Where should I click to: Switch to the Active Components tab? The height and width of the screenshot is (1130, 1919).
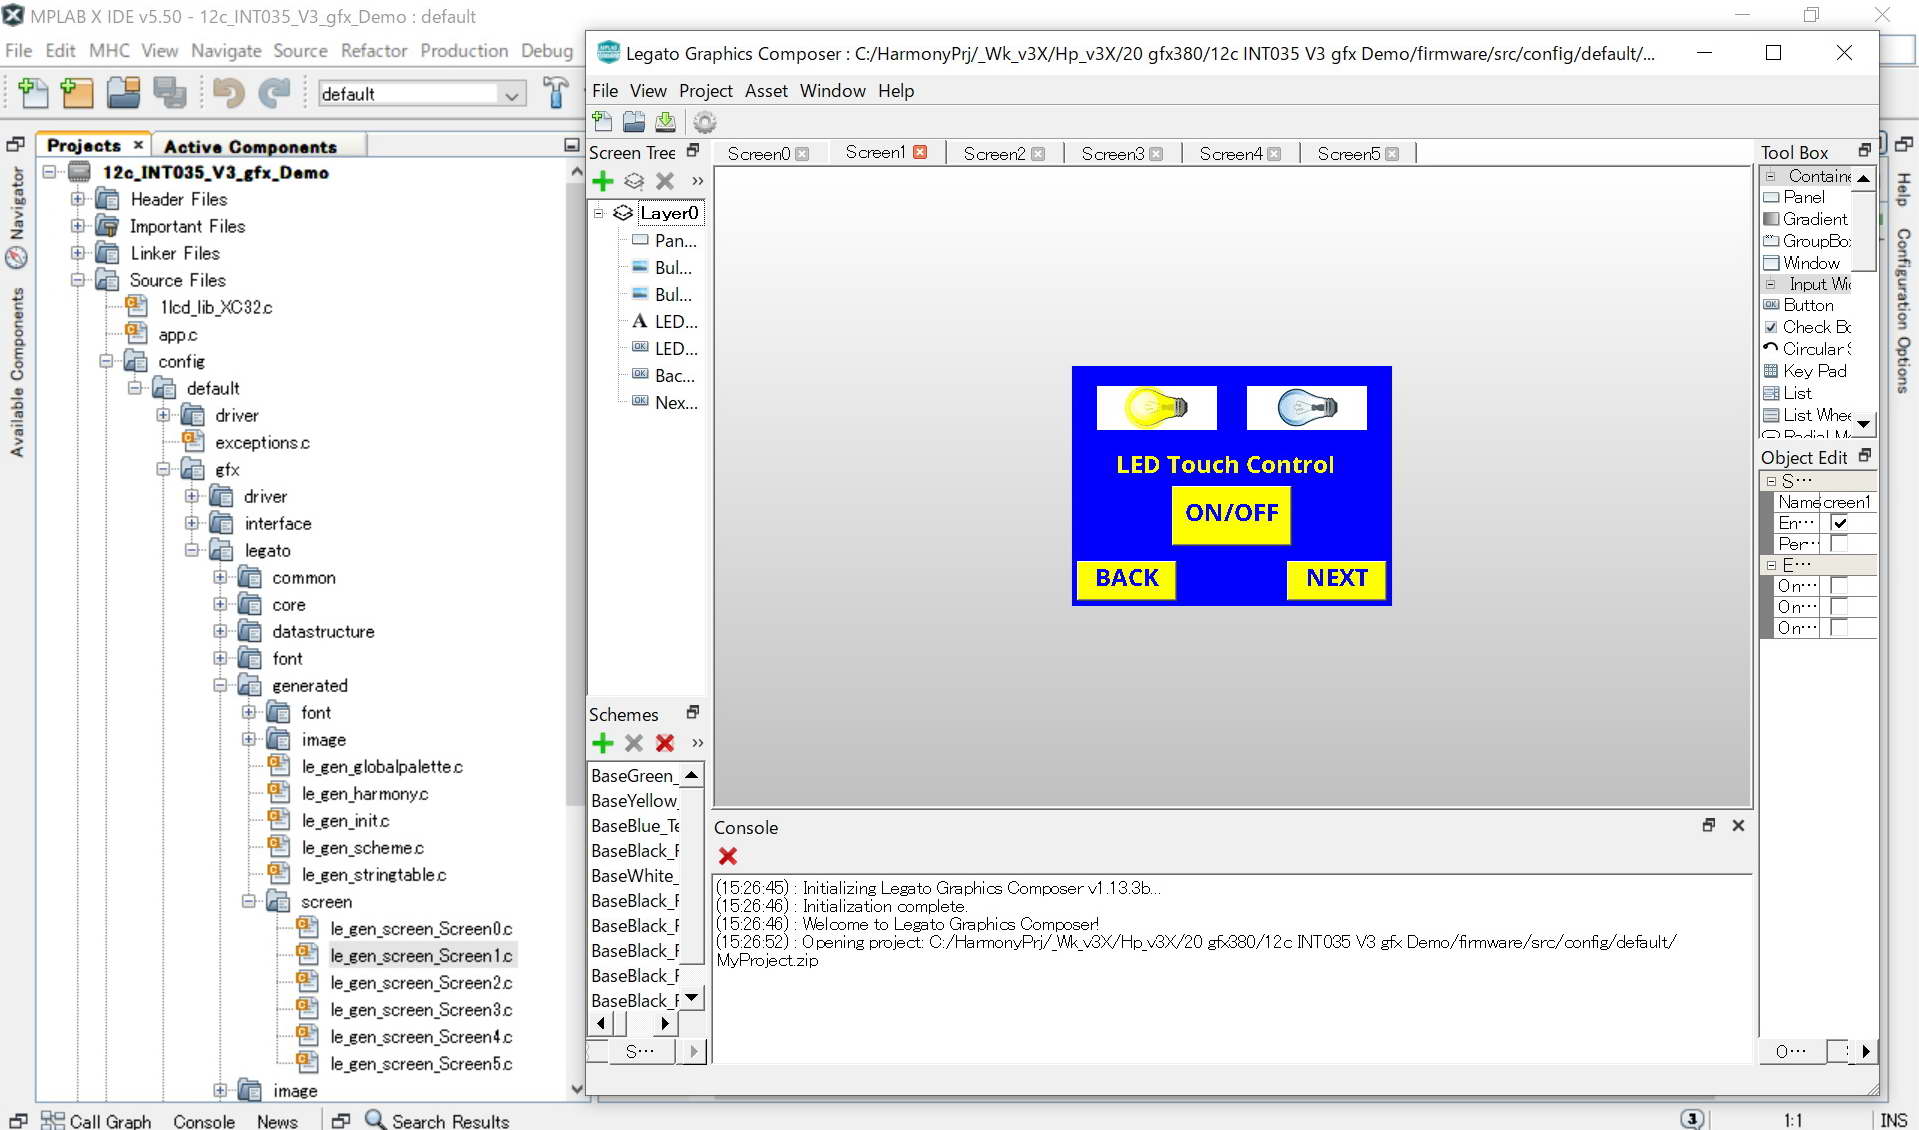pyautogui.click(x=250, y=146)
